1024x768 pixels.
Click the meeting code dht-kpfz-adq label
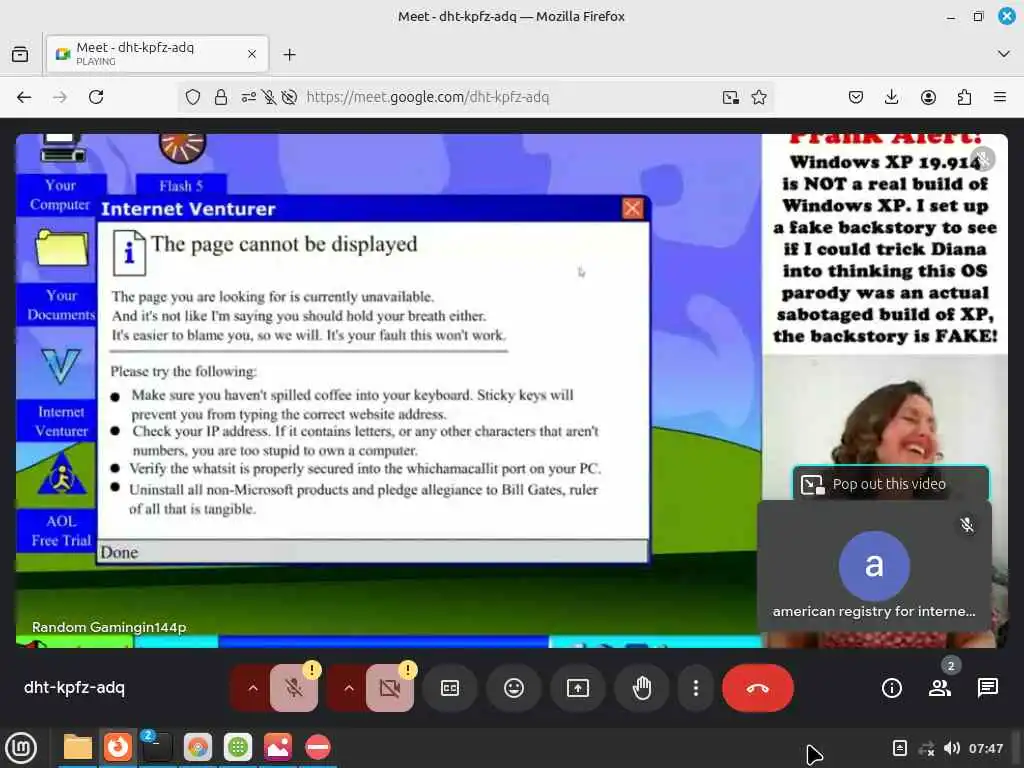coord(74,688)
